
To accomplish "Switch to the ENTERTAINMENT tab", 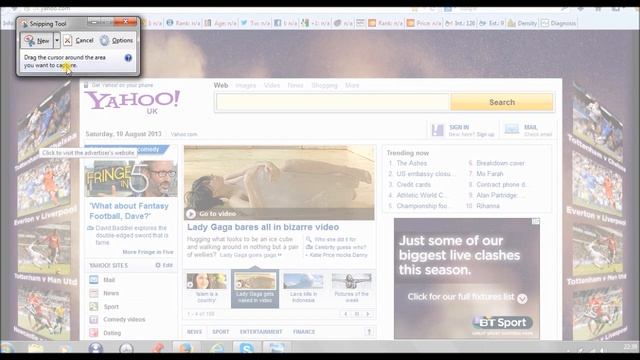I will [x=261, y=332].
